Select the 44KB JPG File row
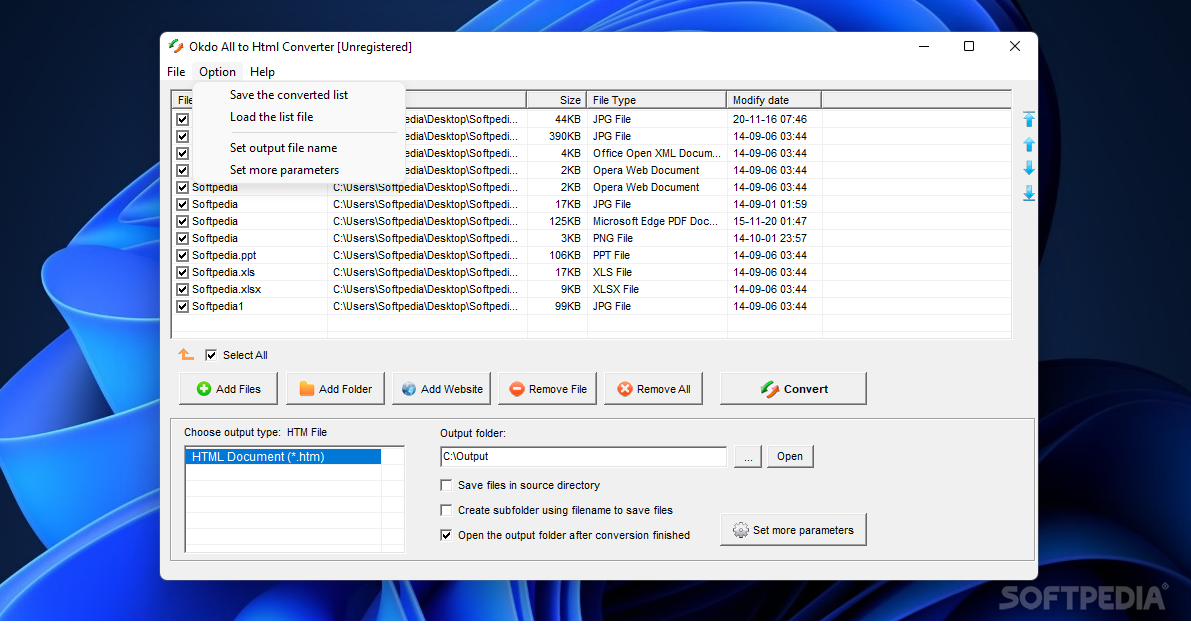Screen dimensions: 1191x625 coord(592,119)
